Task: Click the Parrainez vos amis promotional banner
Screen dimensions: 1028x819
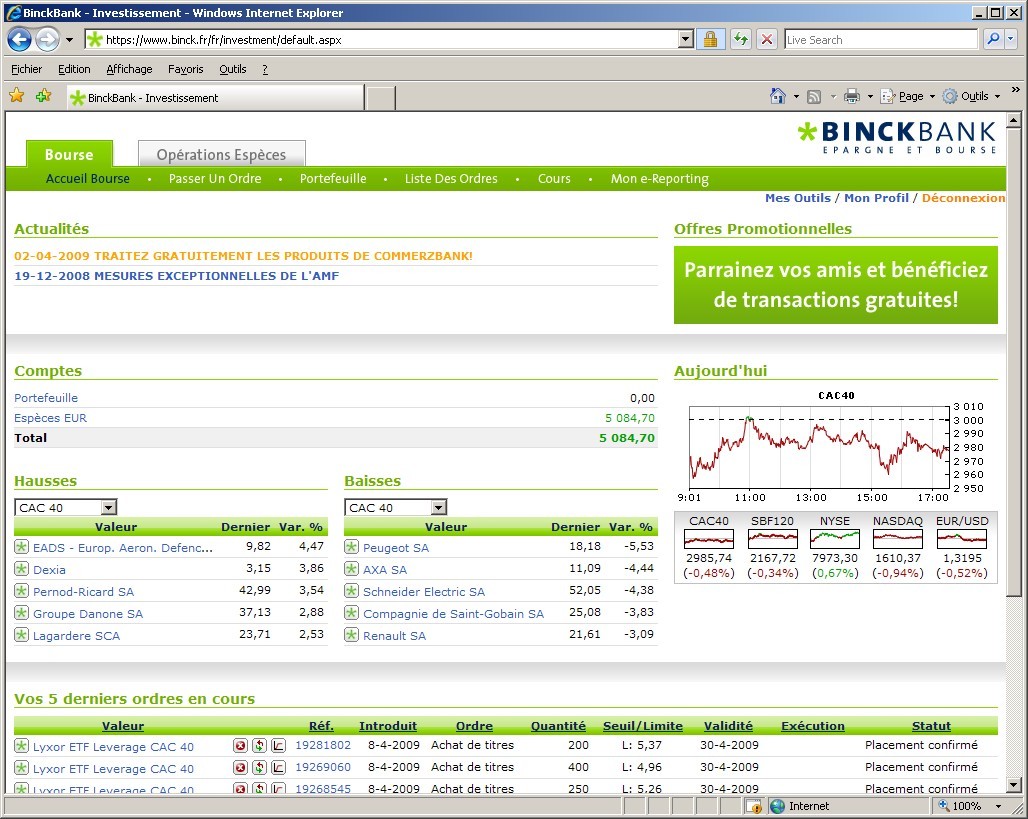Action: coord(836,285)
